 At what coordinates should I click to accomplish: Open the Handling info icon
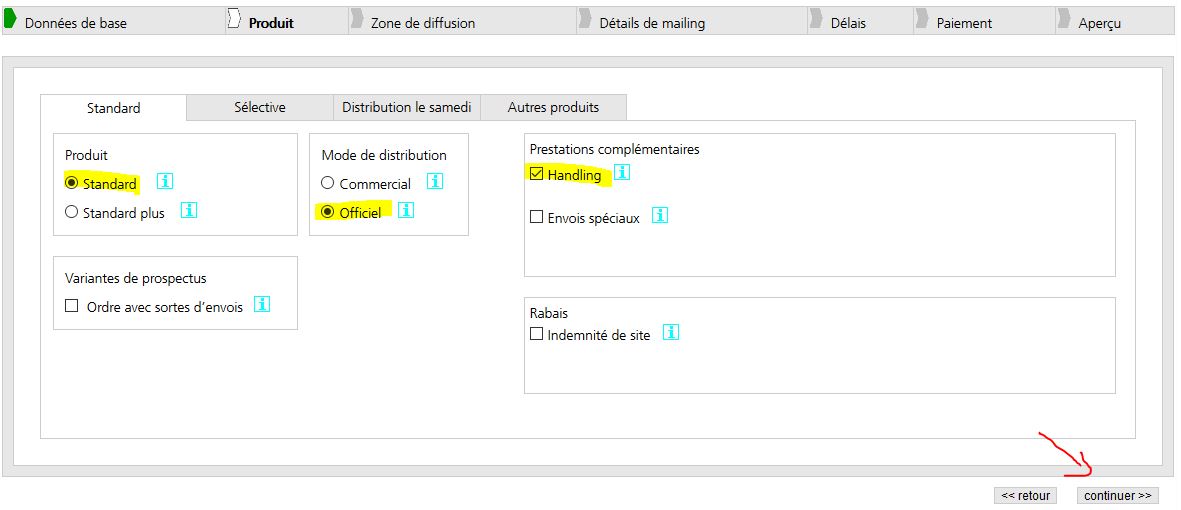622,173
